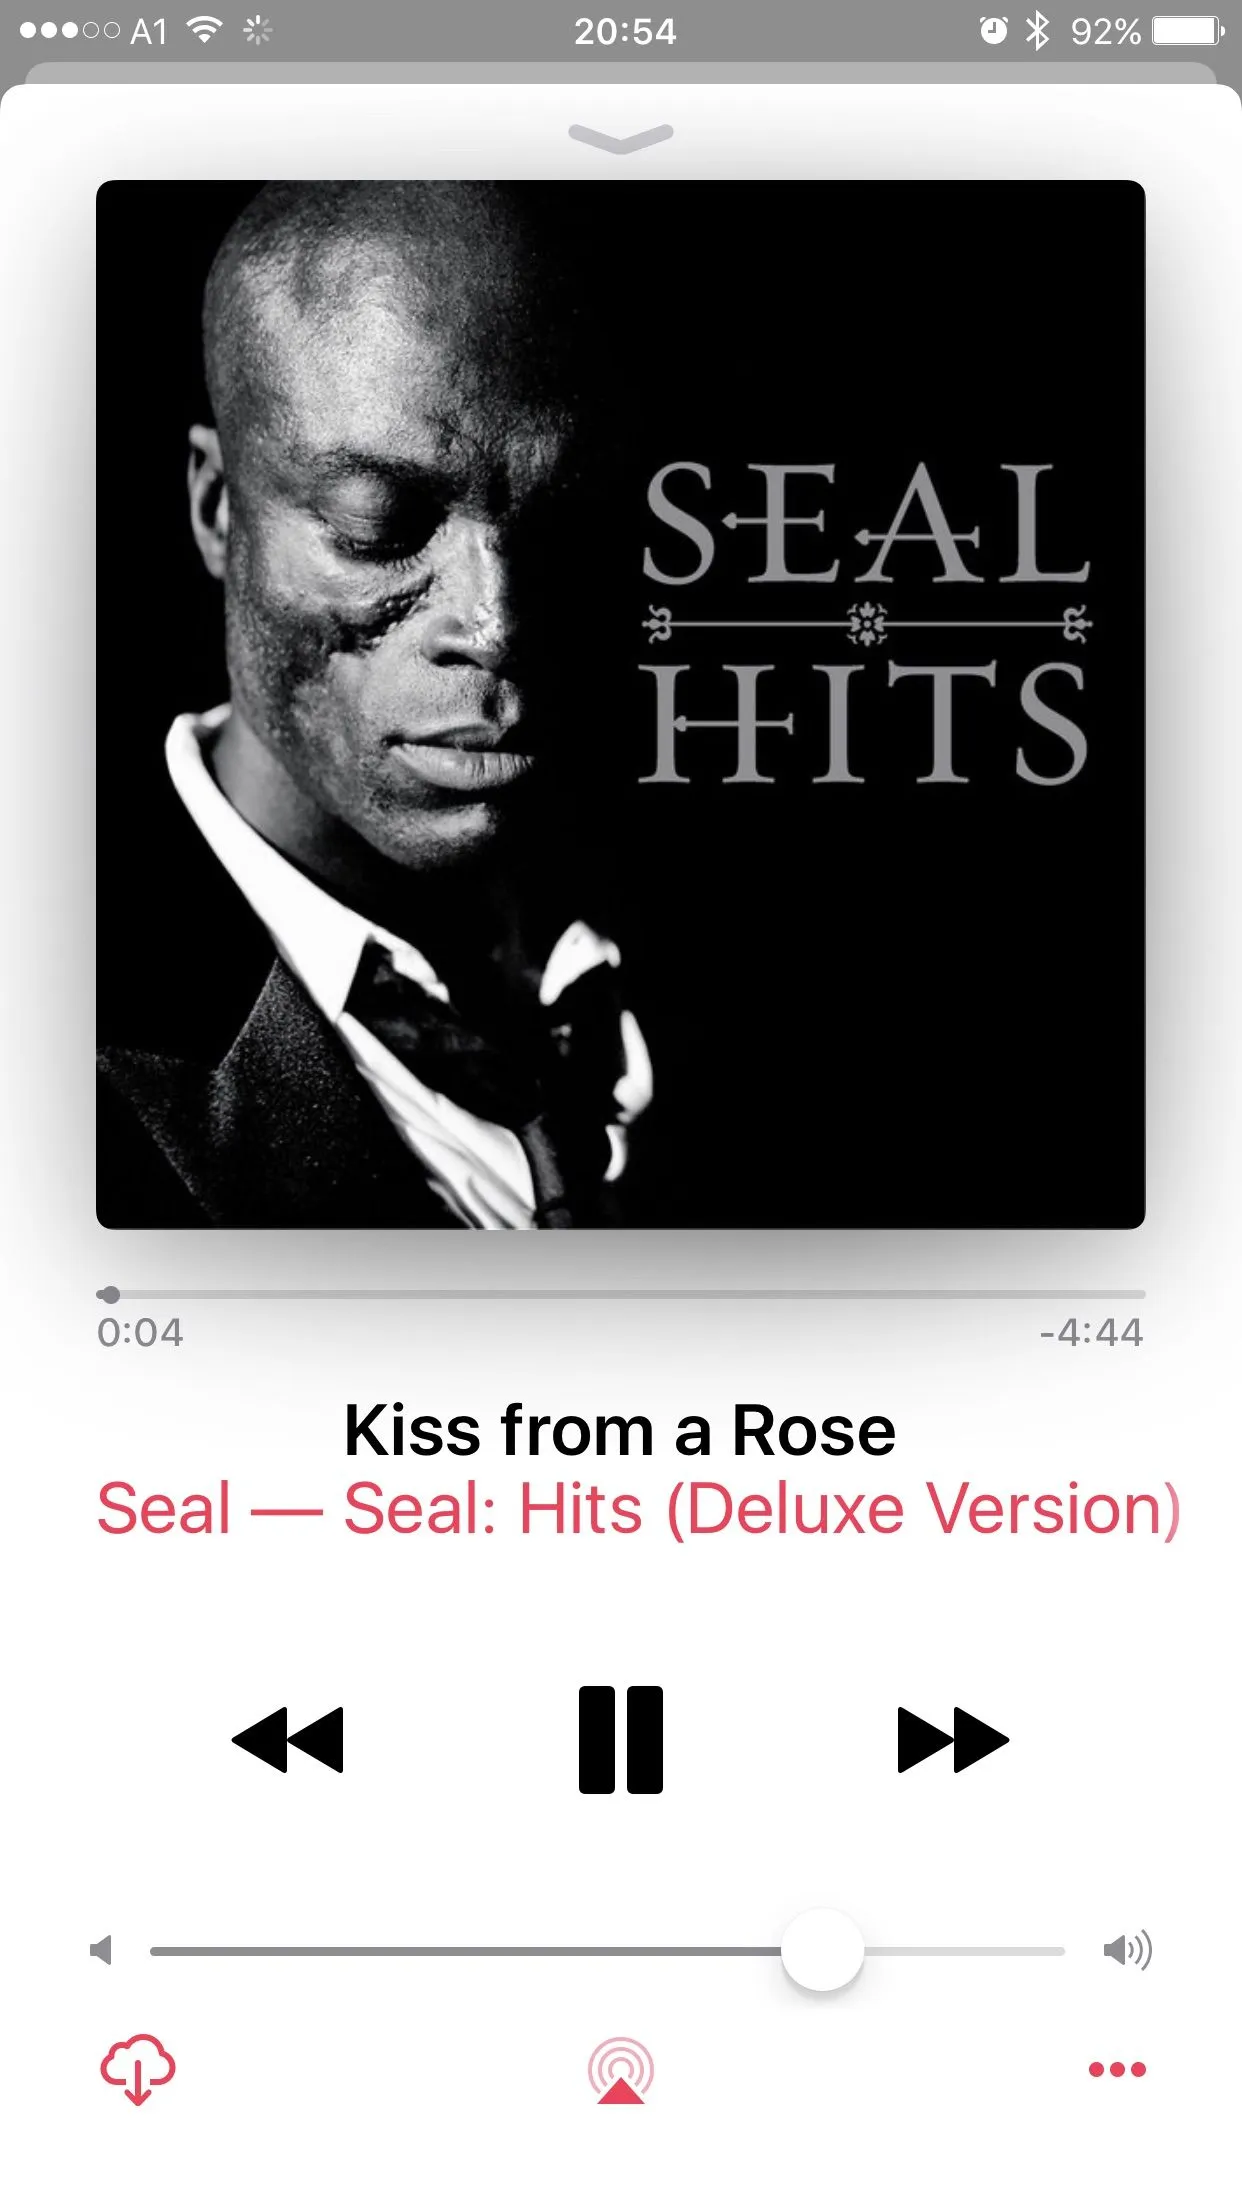Tap the loud volume speaker icon
This screenshot has width=1242, height=2208.
(x=1128, y=1949)
